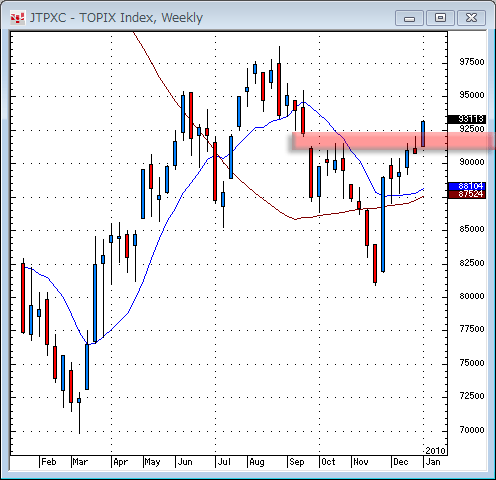Maximize the TOPIX Index chart window
Image resolution: width=496 pixels, height=480 pixels.
[x=440, y=18]
